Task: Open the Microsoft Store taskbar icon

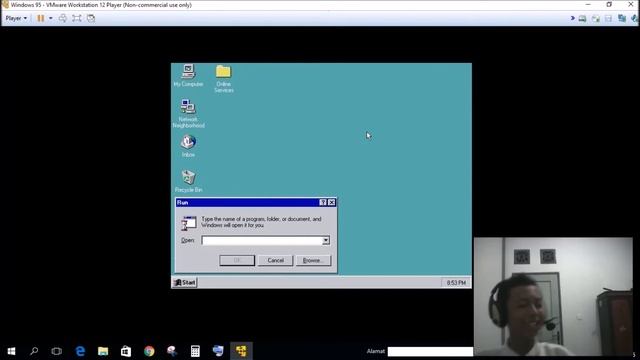Action: pos(126,351)
